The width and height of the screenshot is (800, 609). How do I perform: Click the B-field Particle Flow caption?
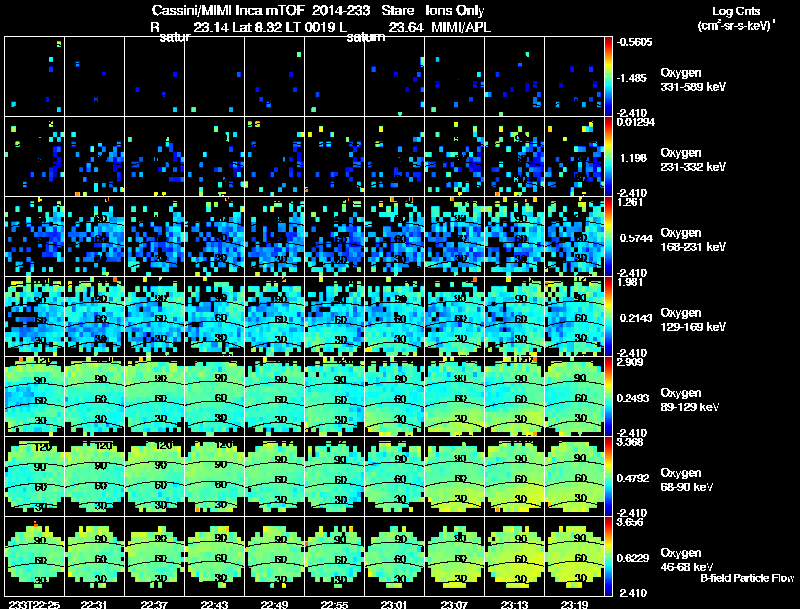747,578
